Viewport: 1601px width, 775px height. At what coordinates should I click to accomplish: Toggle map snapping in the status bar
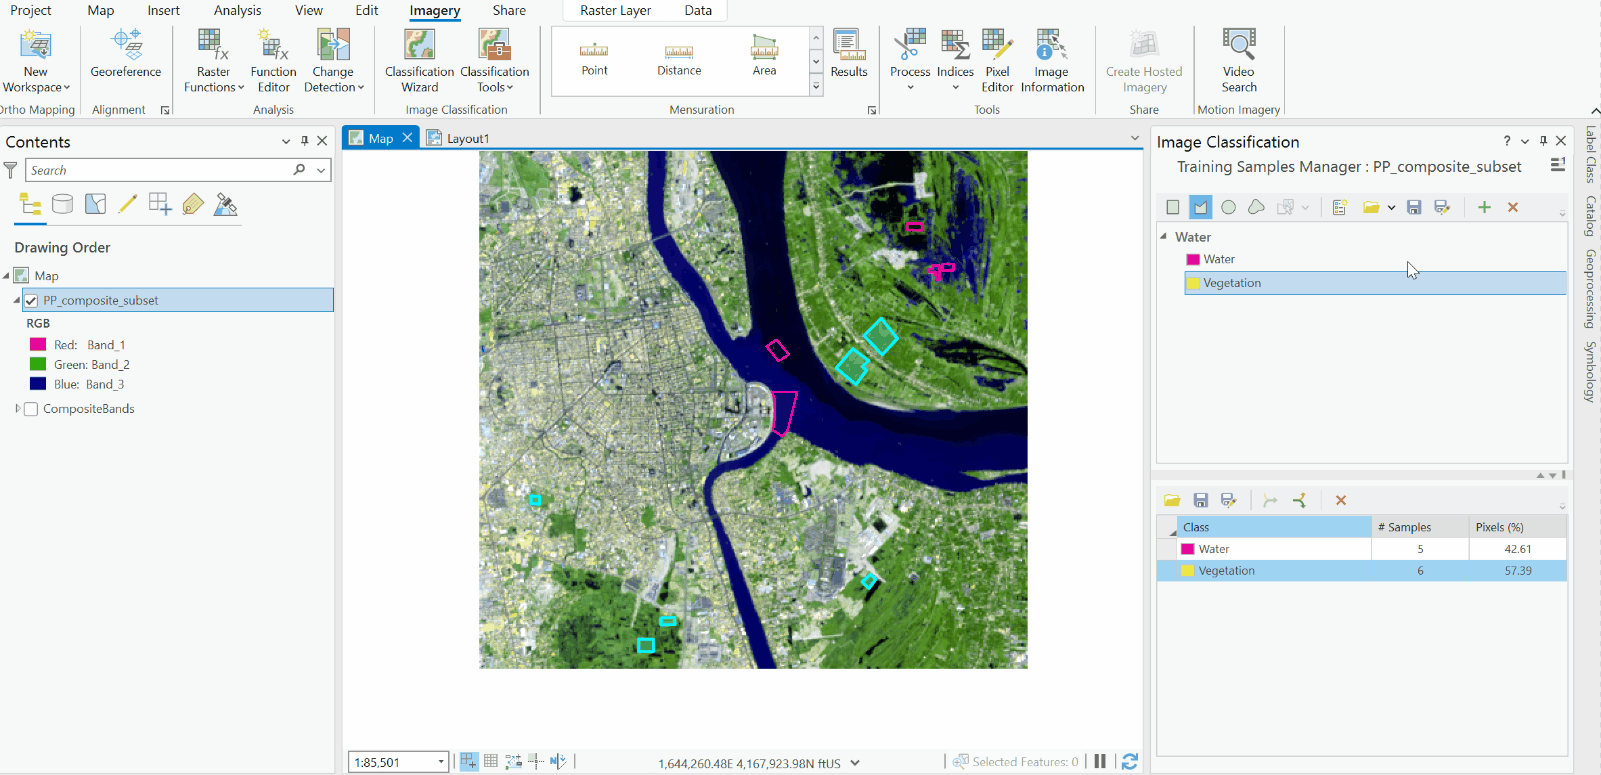pyautogui.click(x=468, y=762)
